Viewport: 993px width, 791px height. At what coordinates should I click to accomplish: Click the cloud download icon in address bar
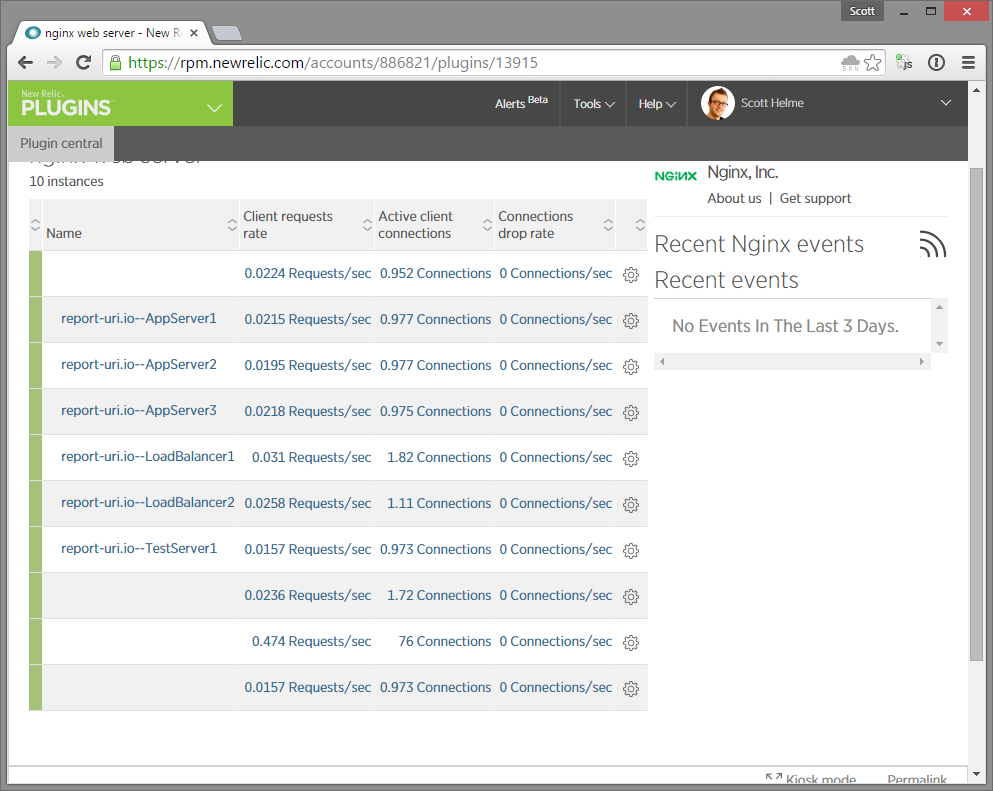[850, 62]
